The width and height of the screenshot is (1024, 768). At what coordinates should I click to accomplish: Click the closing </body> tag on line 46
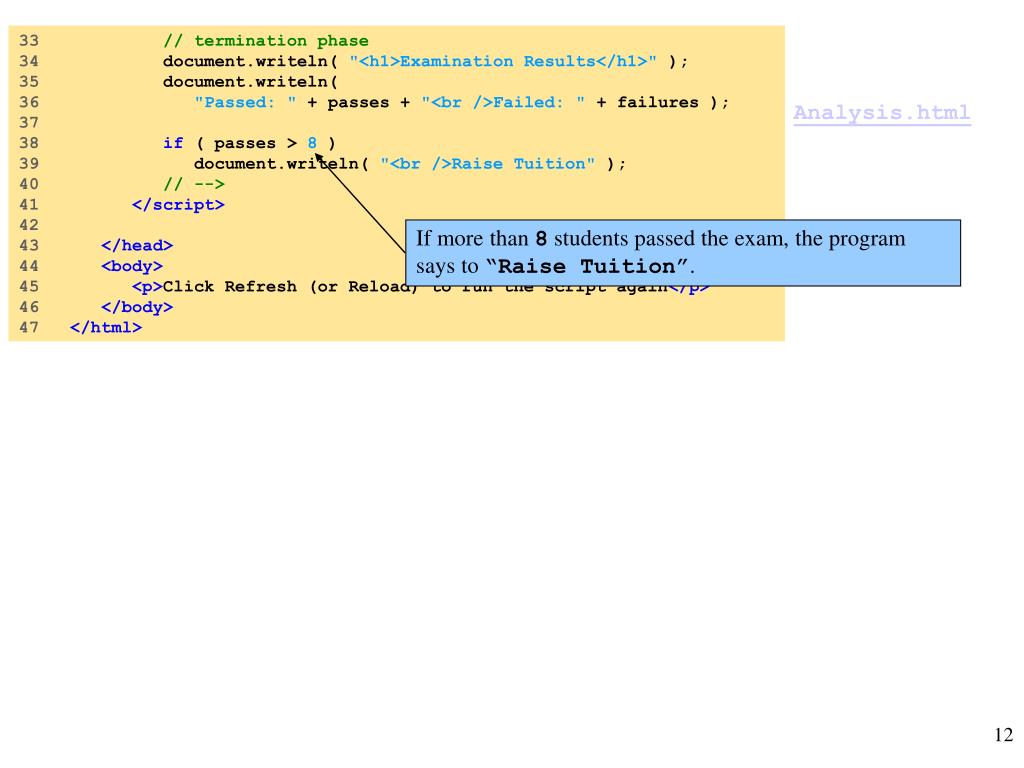pos(137,307)
